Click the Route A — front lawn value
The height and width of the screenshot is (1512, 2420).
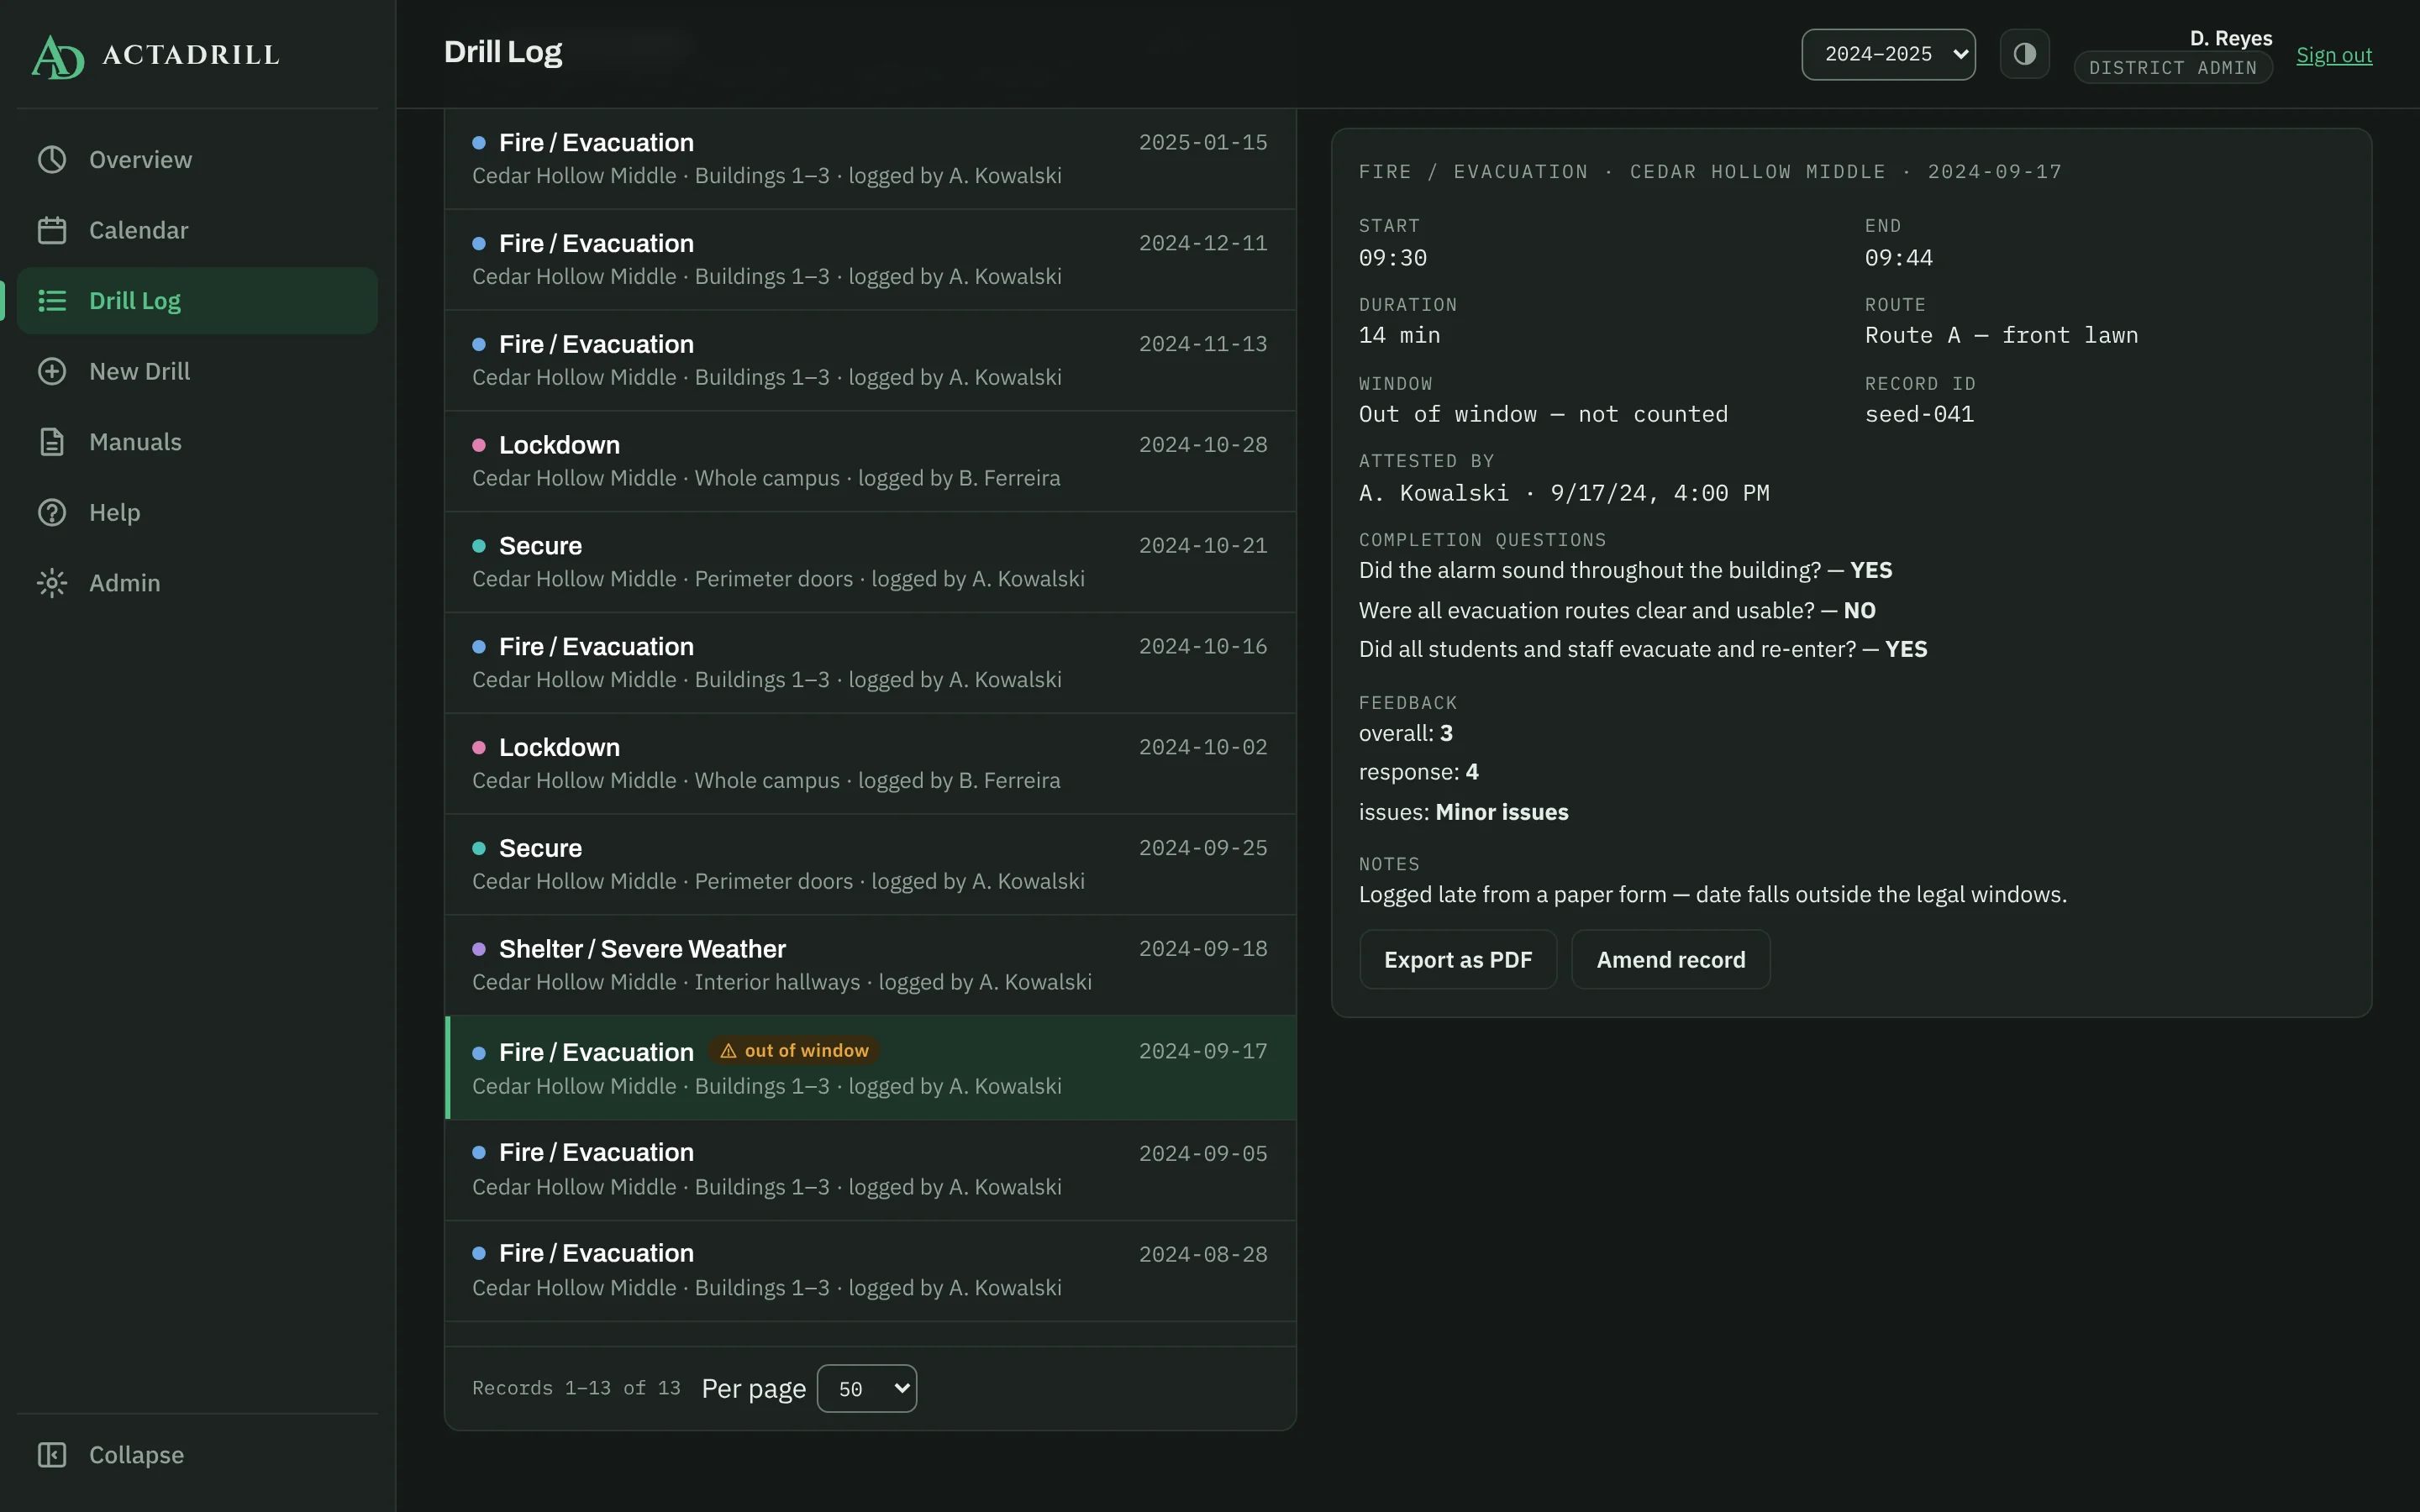(2001, 335)
